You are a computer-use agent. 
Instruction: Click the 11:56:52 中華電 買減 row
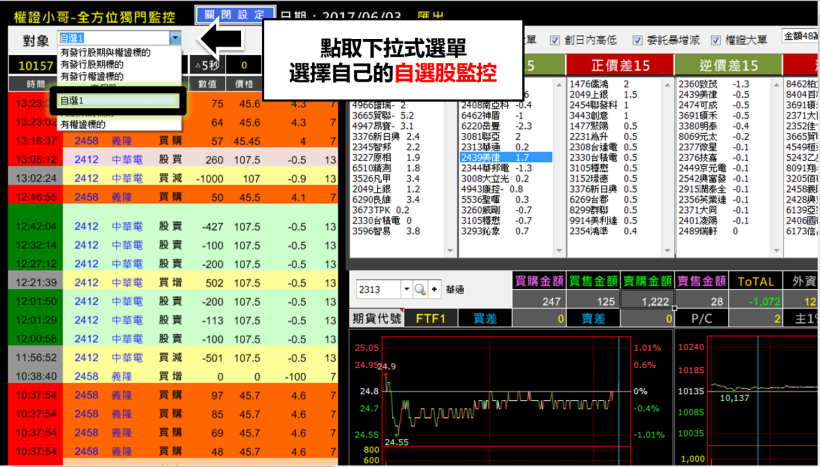(173, 358)
